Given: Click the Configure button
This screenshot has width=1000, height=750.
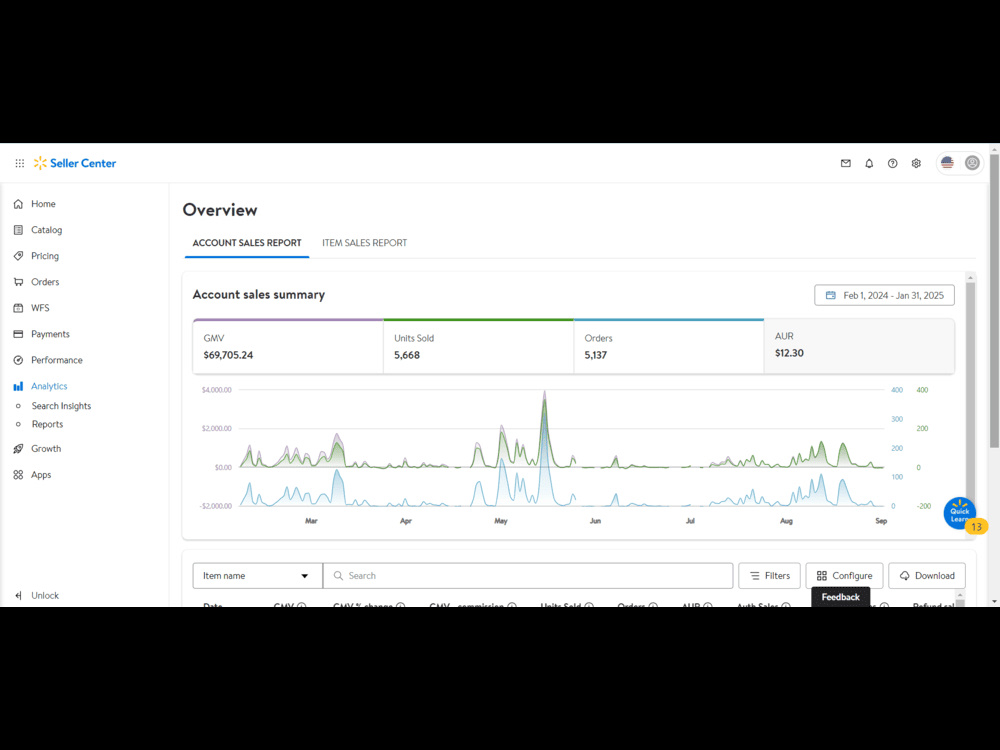Looking at the screenshot, I should click(x=844, y=575).
